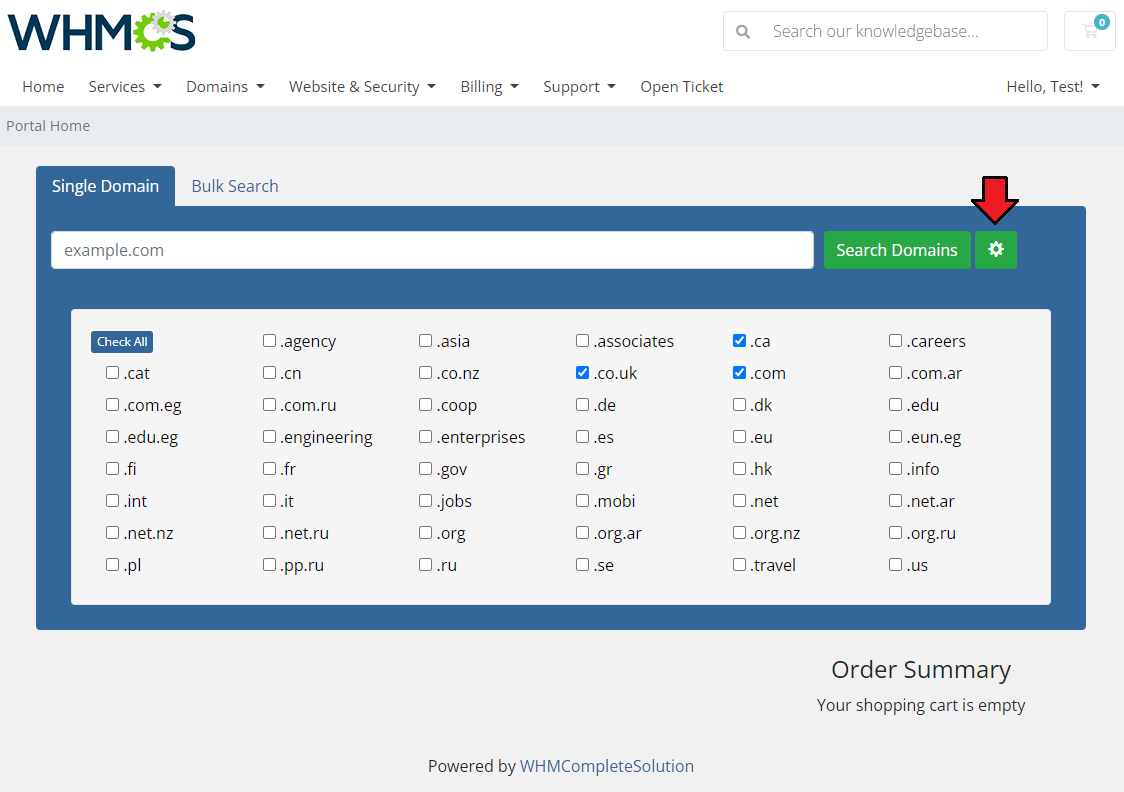Check the .net.ar extension
The width and height of the screenshot is (1124, 792).
[x=895, y=500]
